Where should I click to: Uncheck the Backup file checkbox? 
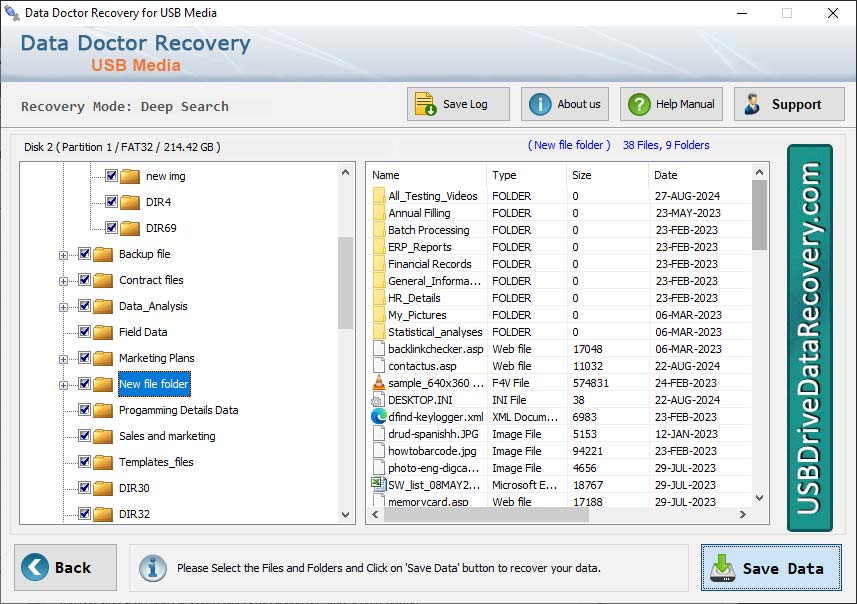[84, 254]
